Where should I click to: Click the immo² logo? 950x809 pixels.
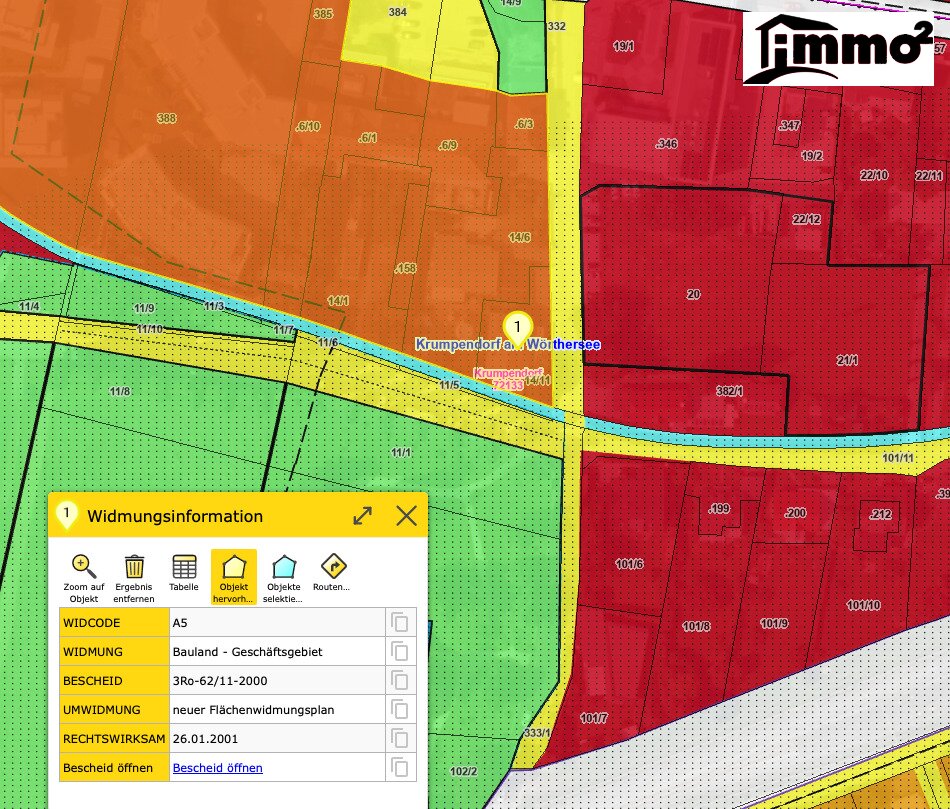(838, 48)
